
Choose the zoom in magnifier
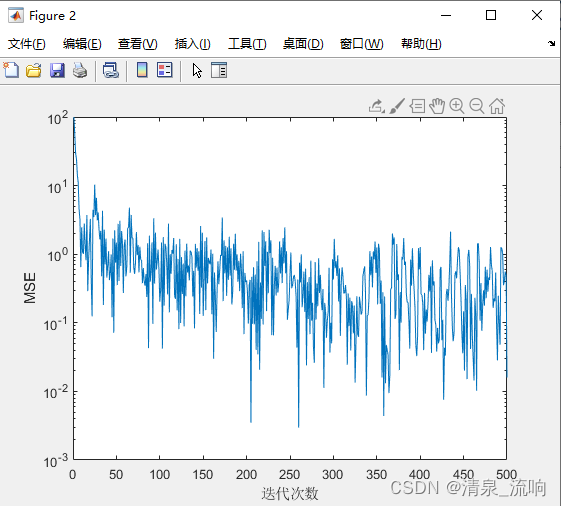(x=457, y=106)
